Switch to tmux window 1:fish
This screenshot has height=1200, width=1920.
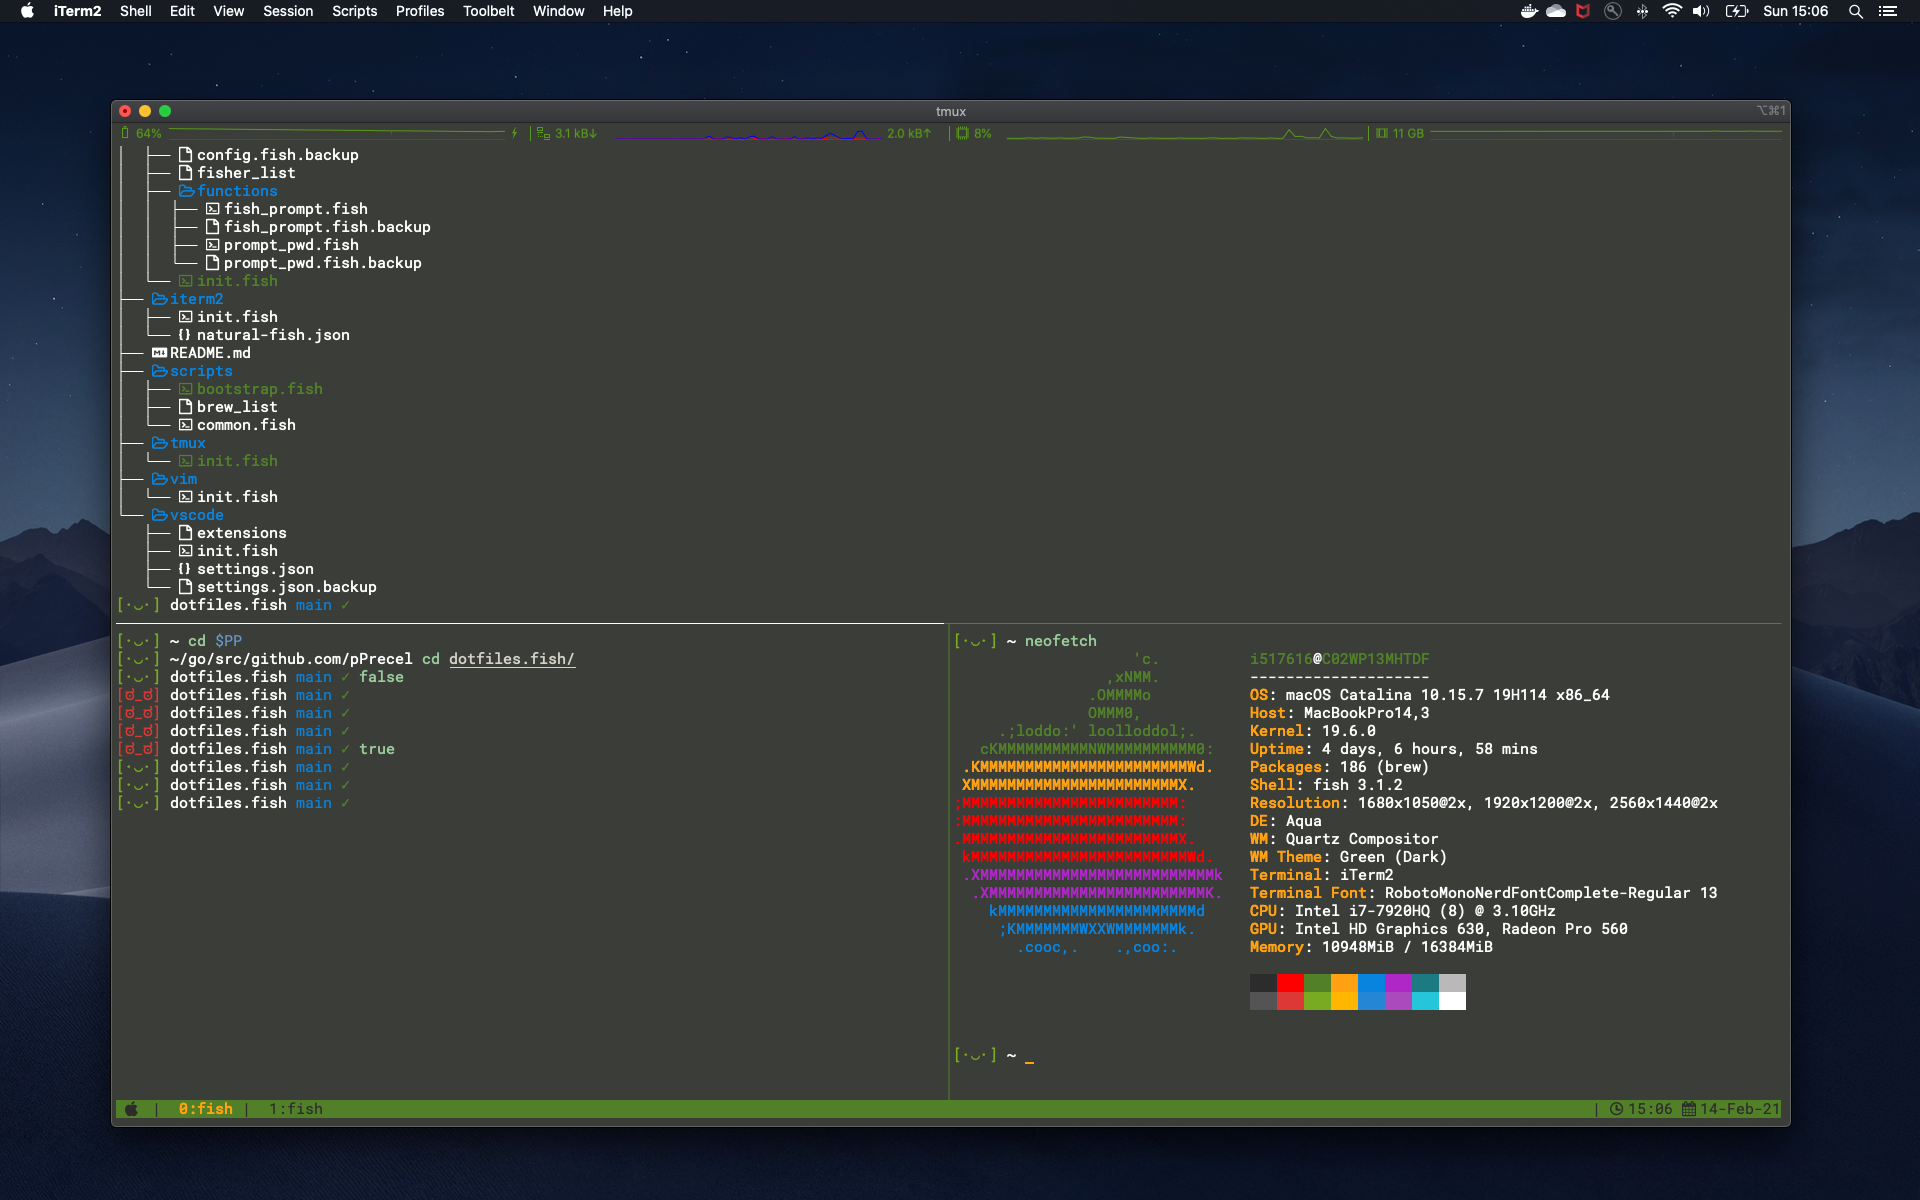(x=295, y=1109)
